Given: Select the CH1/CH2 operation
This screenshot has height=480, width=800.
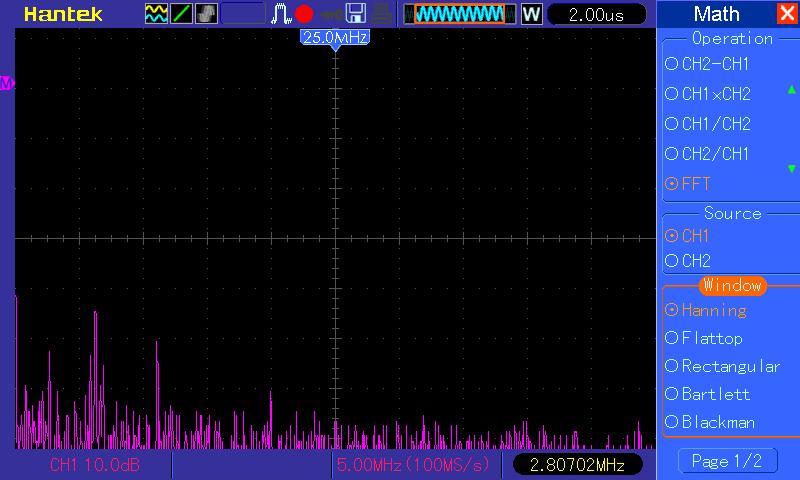Looking at the screenshot, I should click(x=708, y=124).
